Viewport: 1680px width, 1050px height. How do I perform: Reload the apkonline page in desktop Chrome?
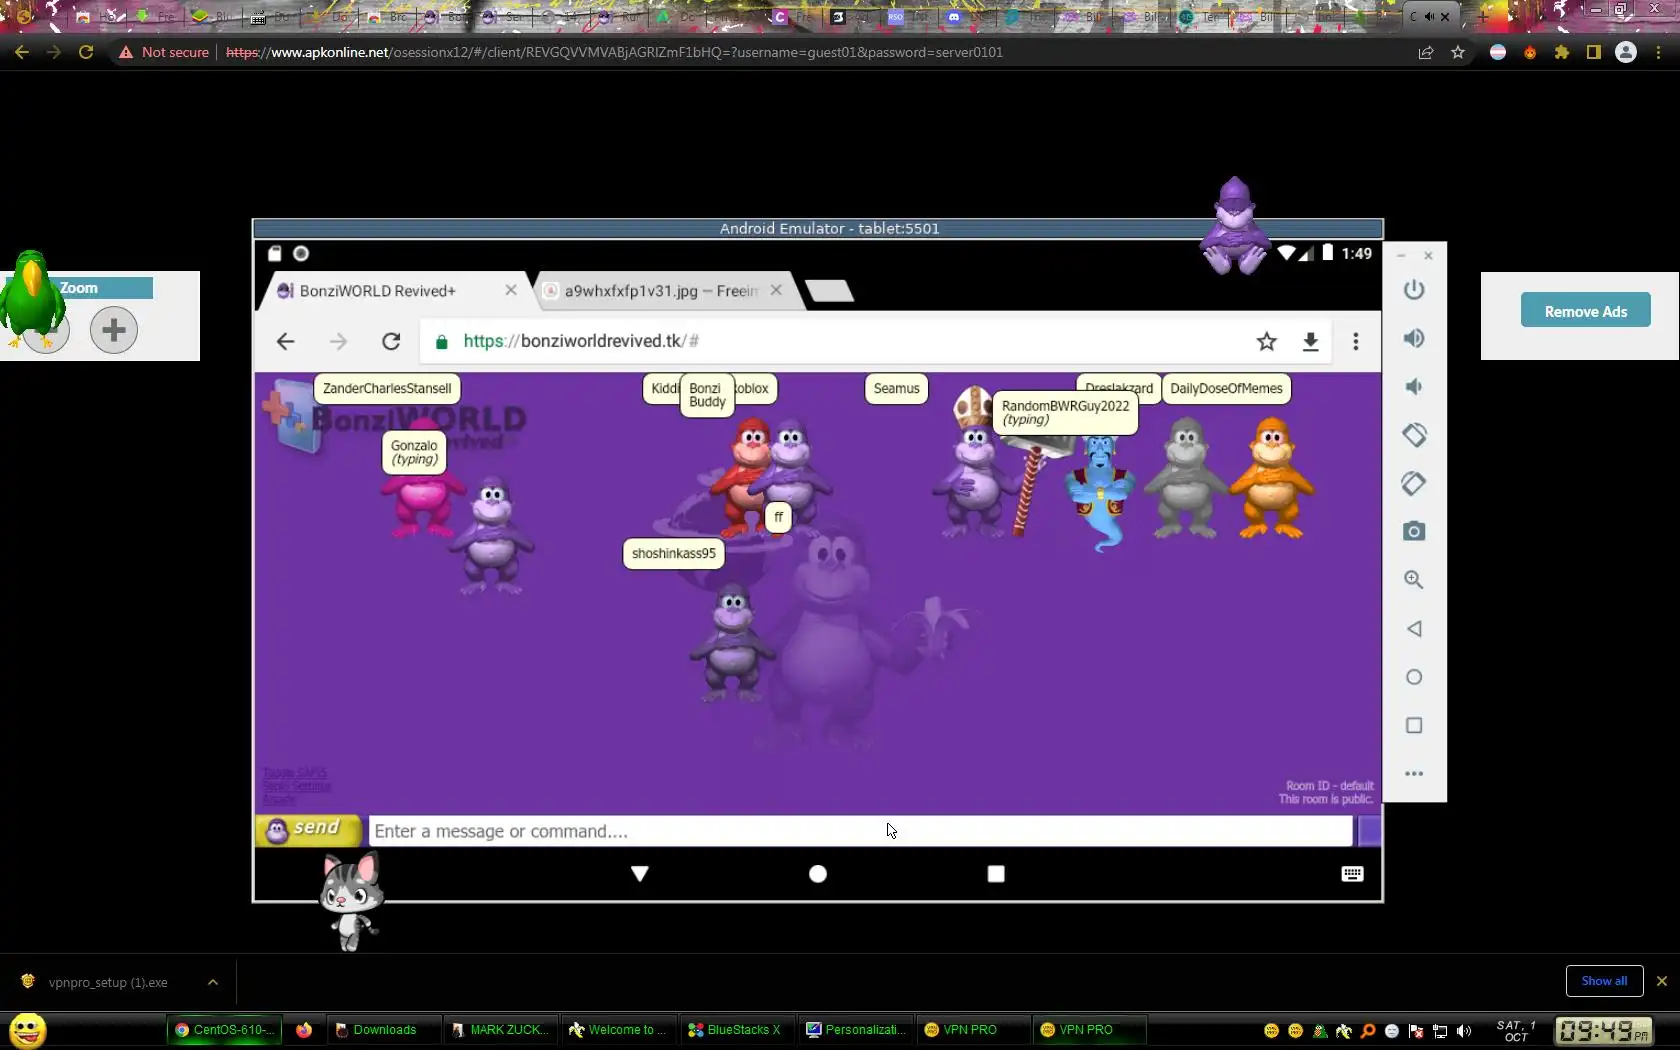[86, 52]
